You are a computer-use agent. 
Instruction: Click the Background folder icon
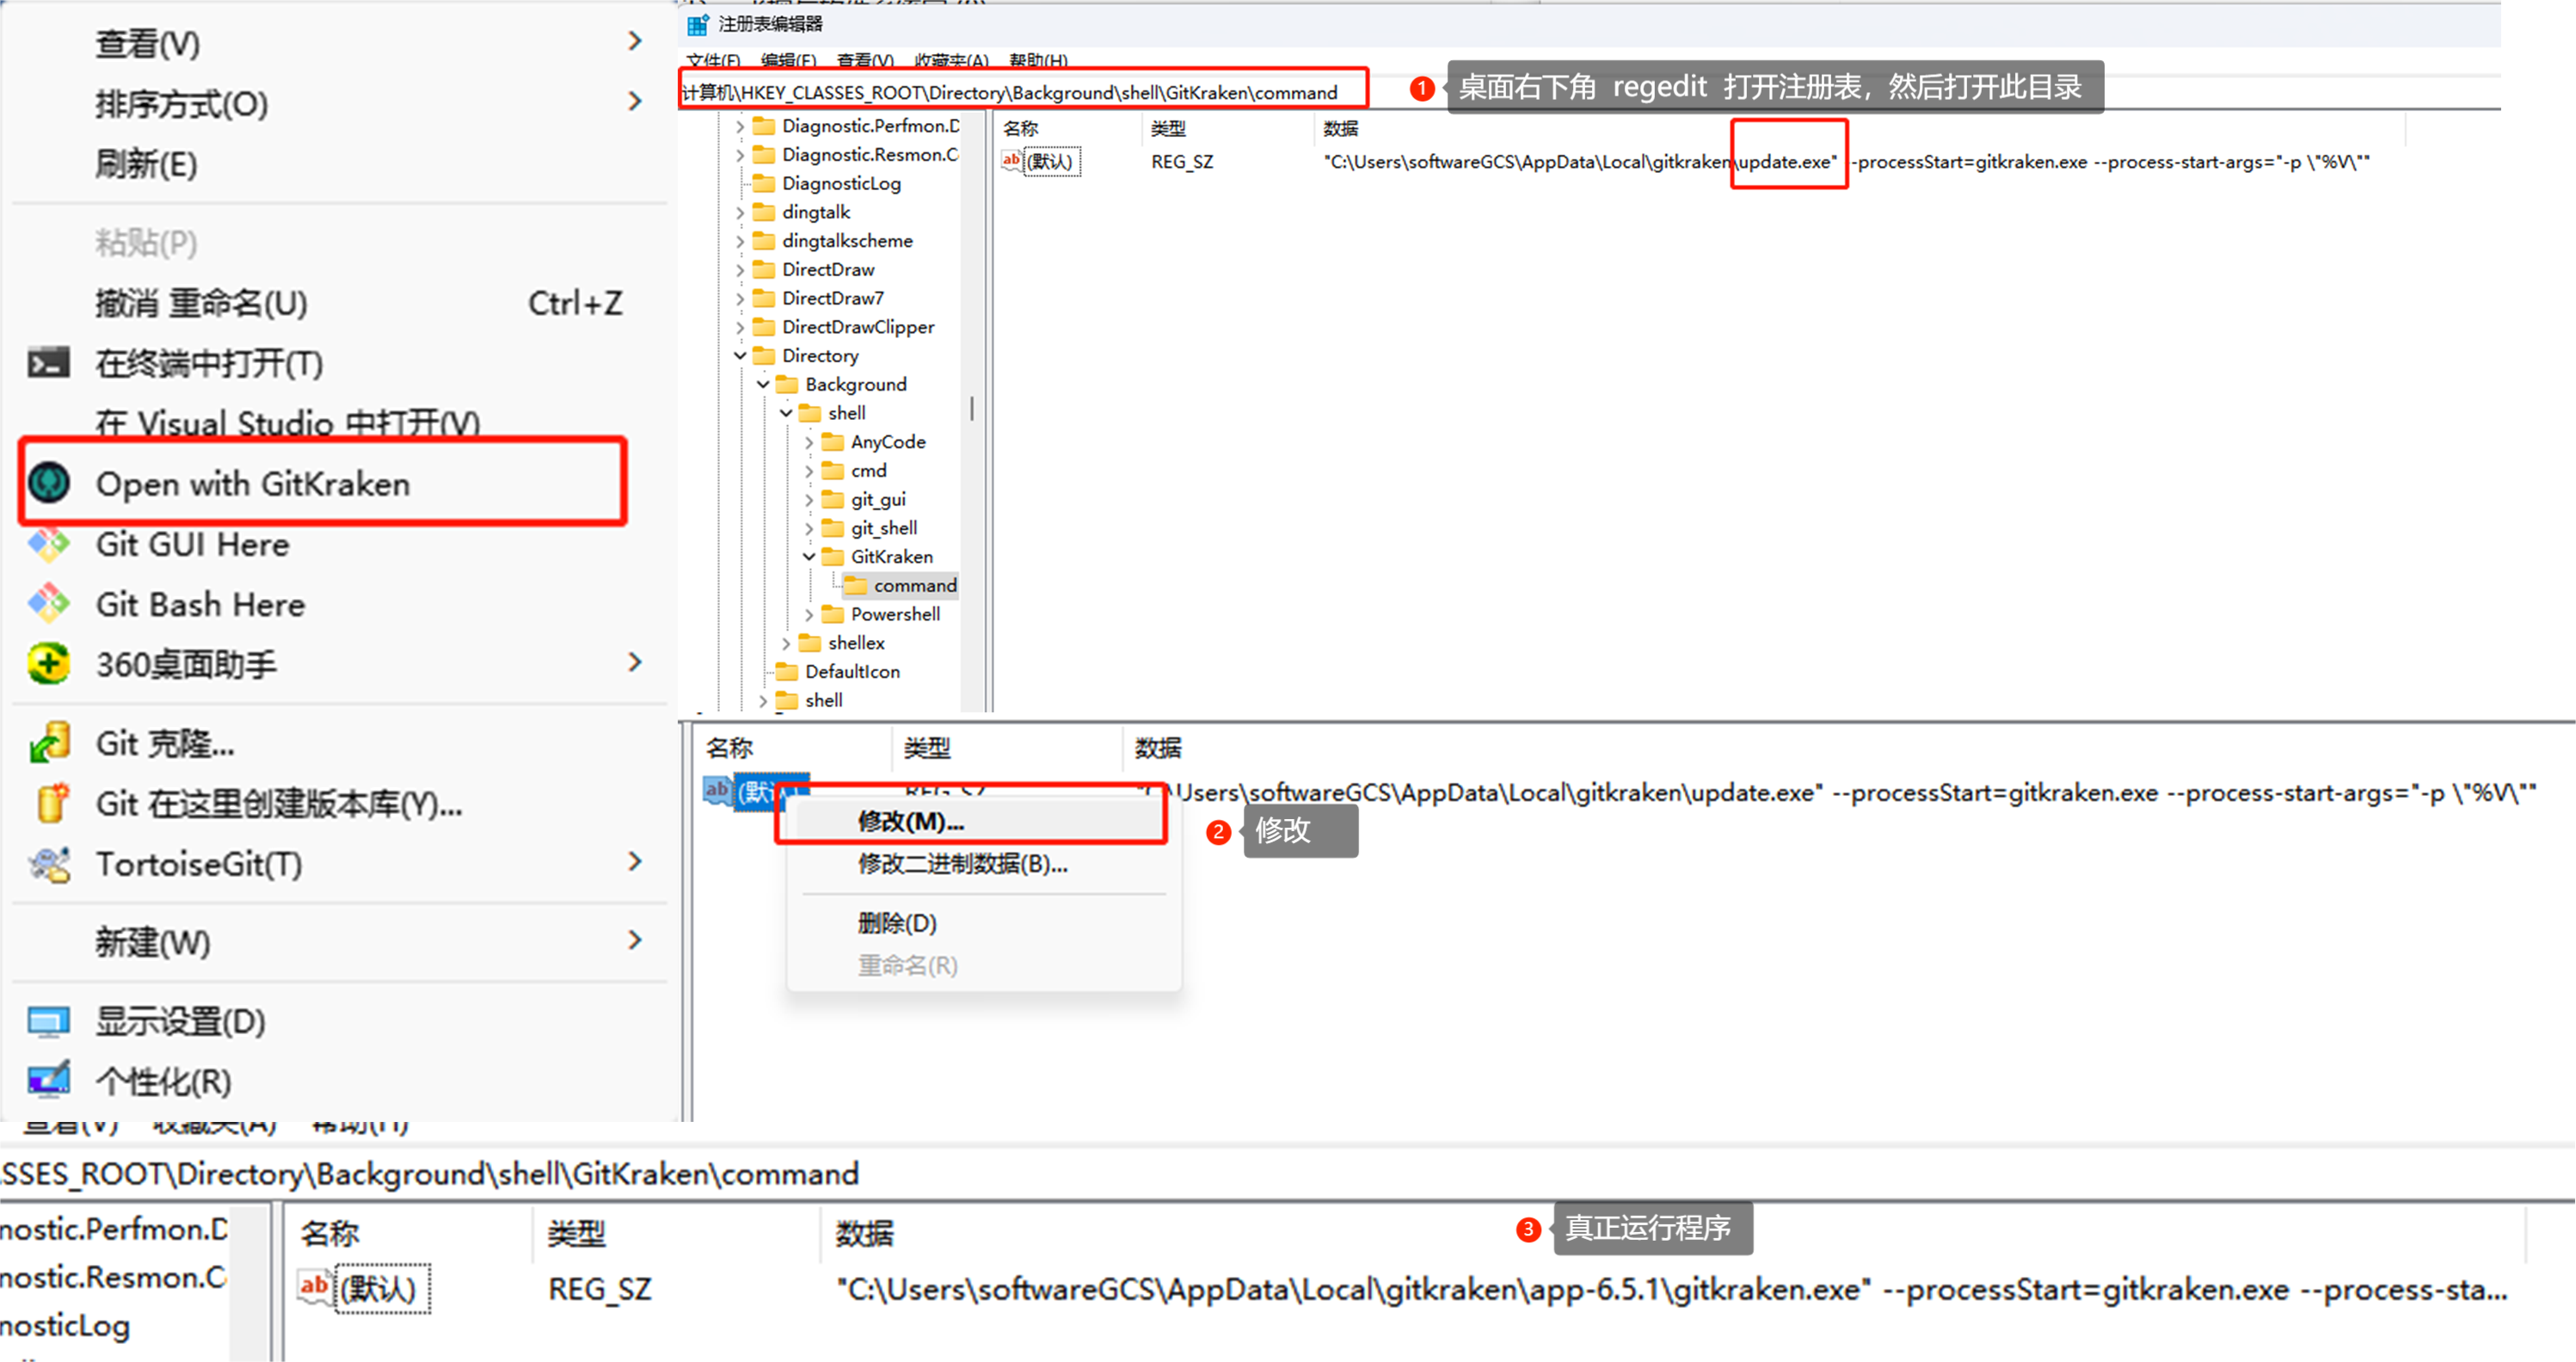pos(788,384)
